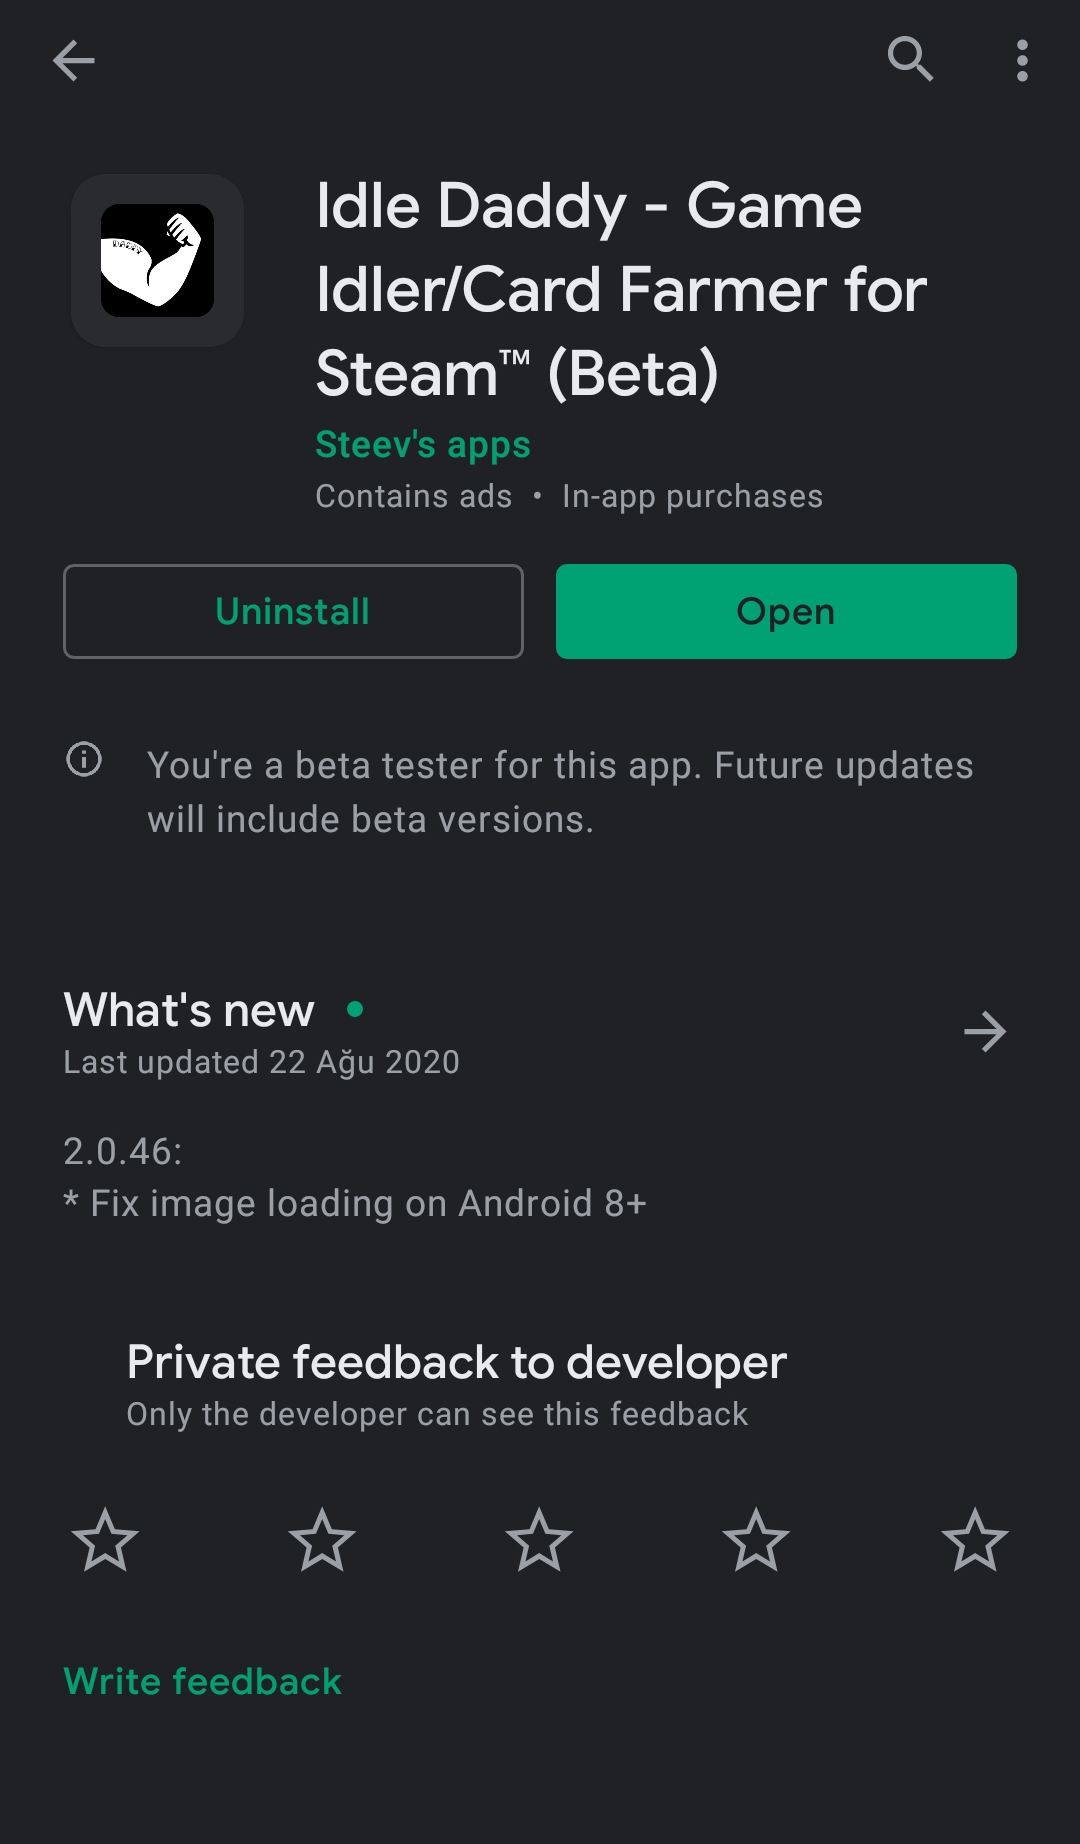Open the Steev's apps developer link
Screen dimensions: 1080x1844
[422, 445]
